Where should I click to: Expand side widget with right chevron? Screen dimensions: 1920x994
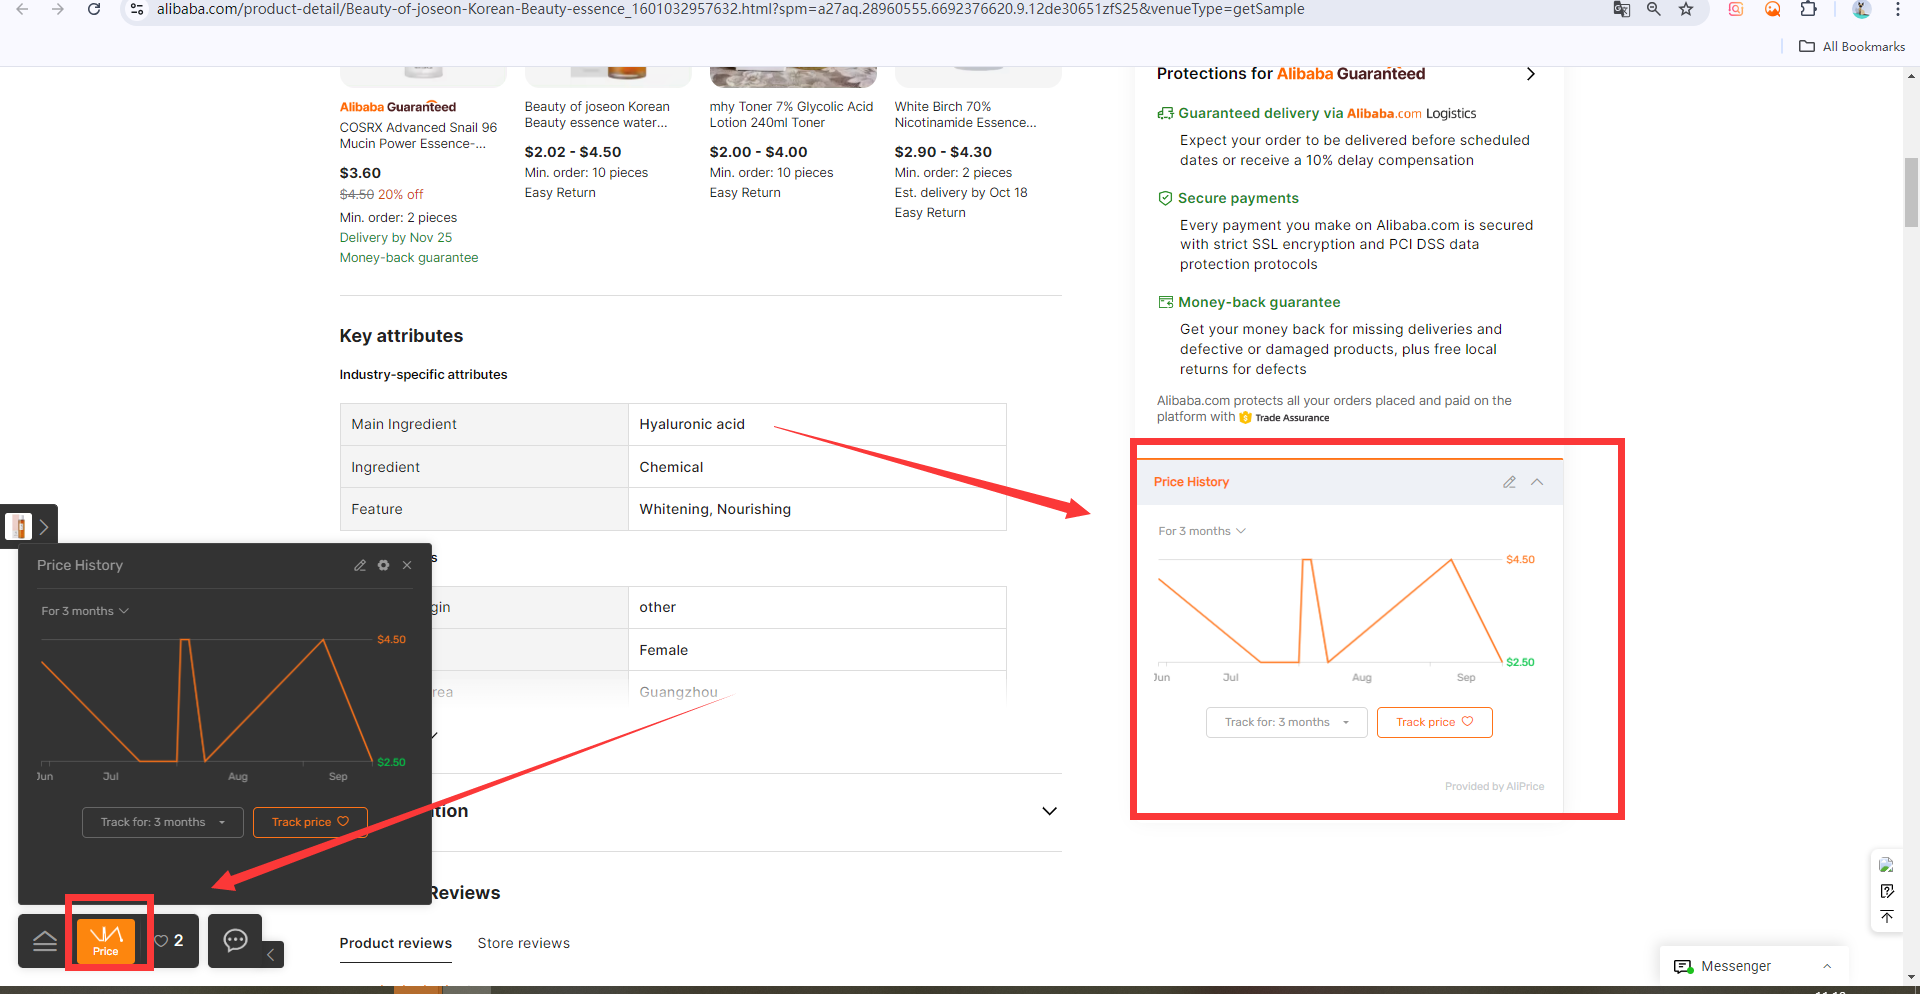click(x=44, y=526)
